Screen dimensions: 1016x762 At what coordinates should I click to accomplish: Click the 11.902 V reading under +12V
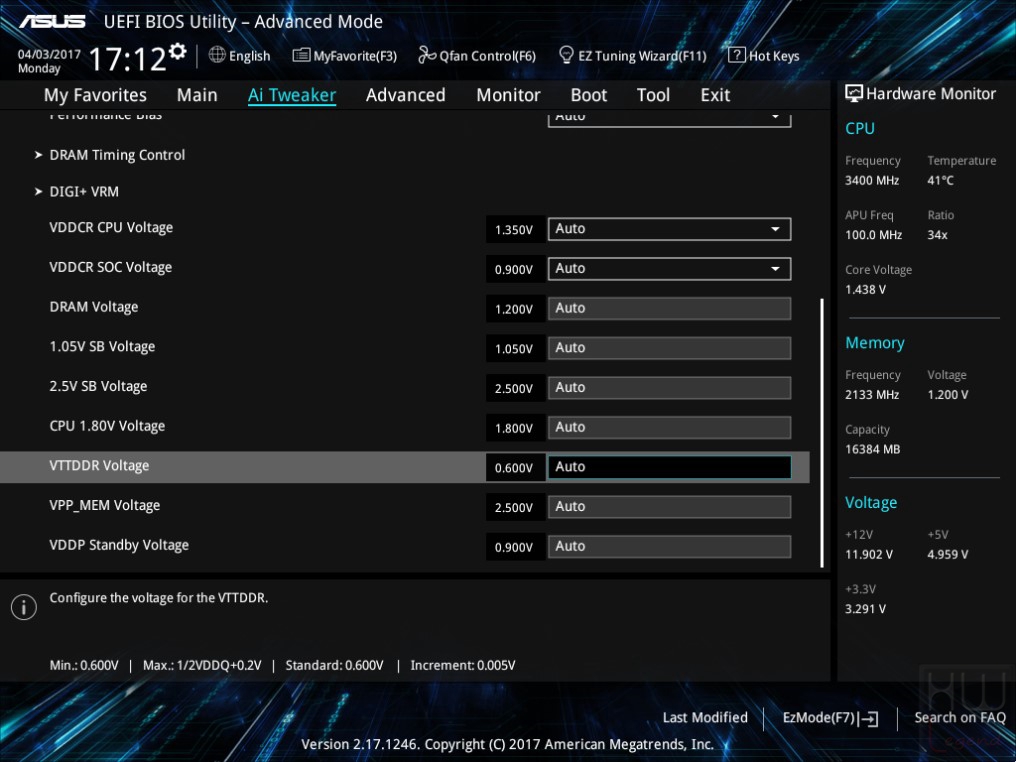(x=869, y=555)
